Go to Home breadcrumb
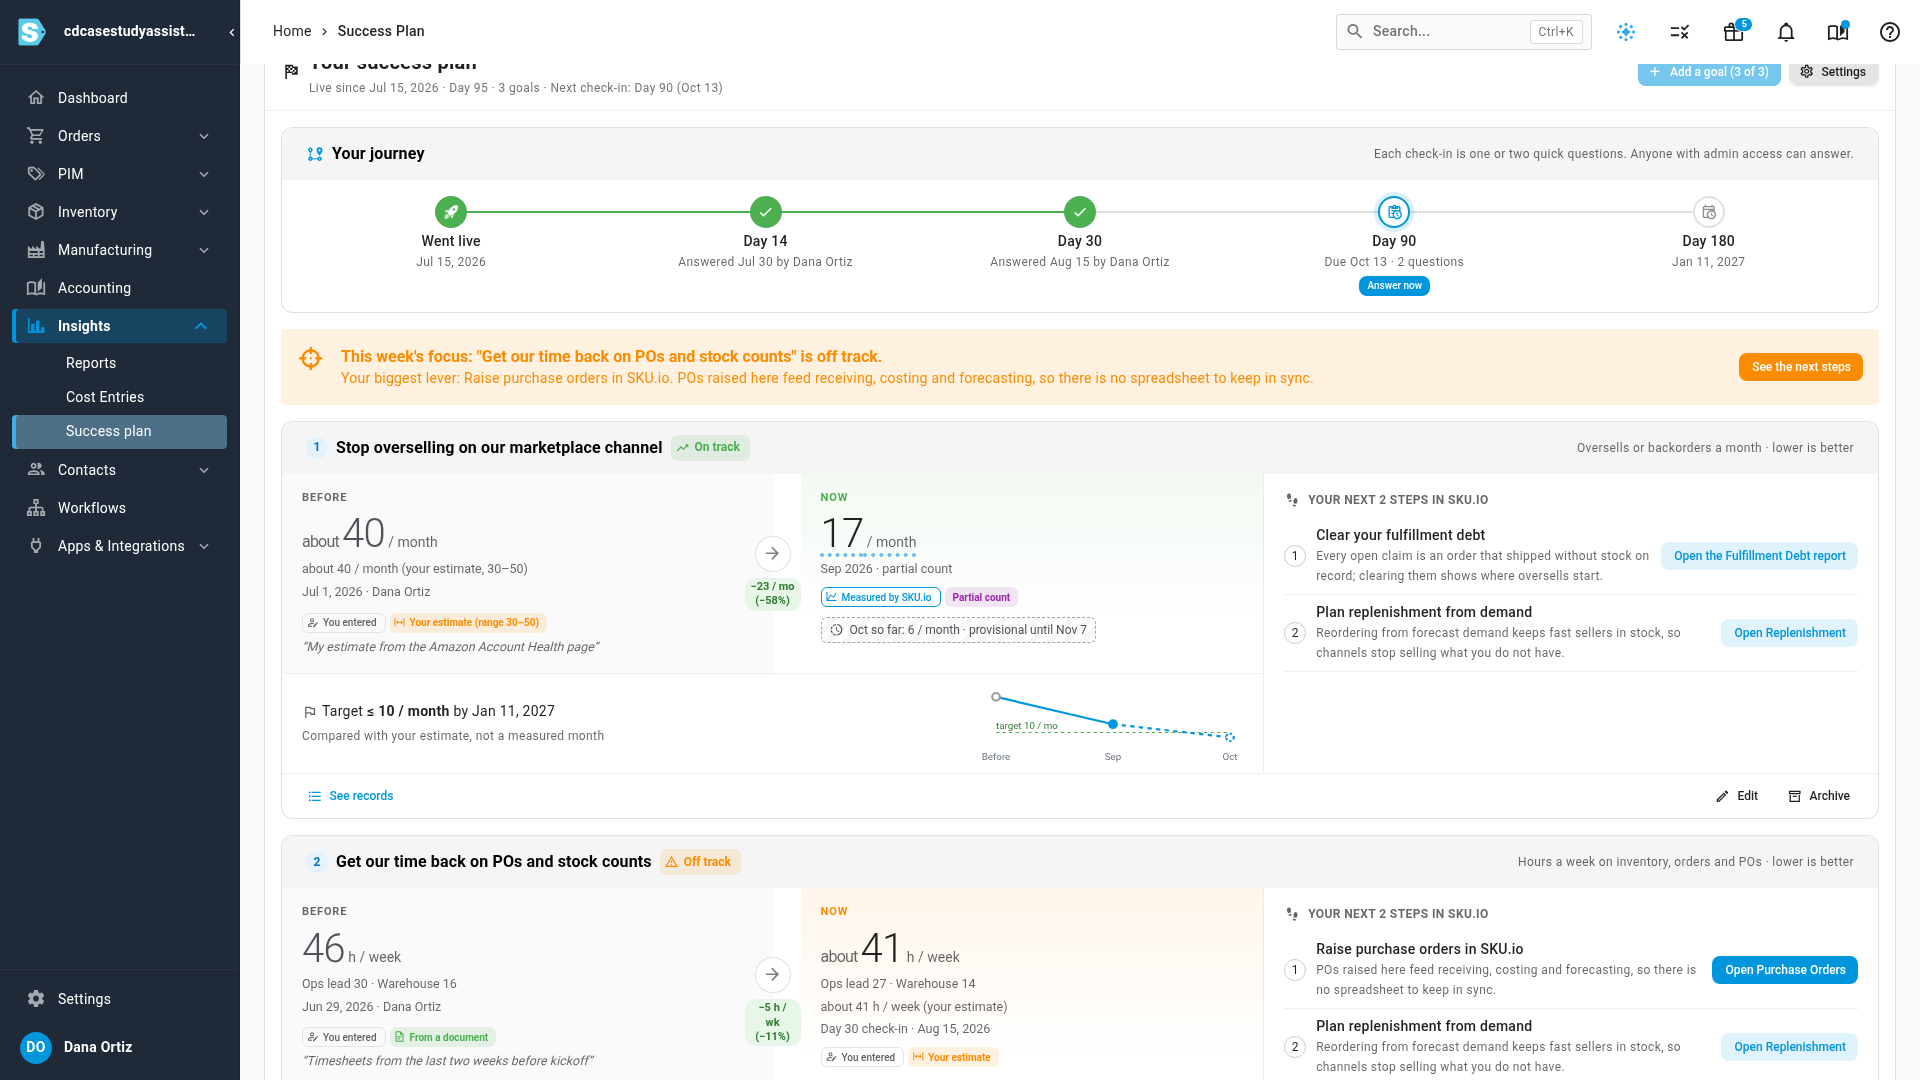Viewport: 1920px width, 1080px height. (x=292, y=31)
